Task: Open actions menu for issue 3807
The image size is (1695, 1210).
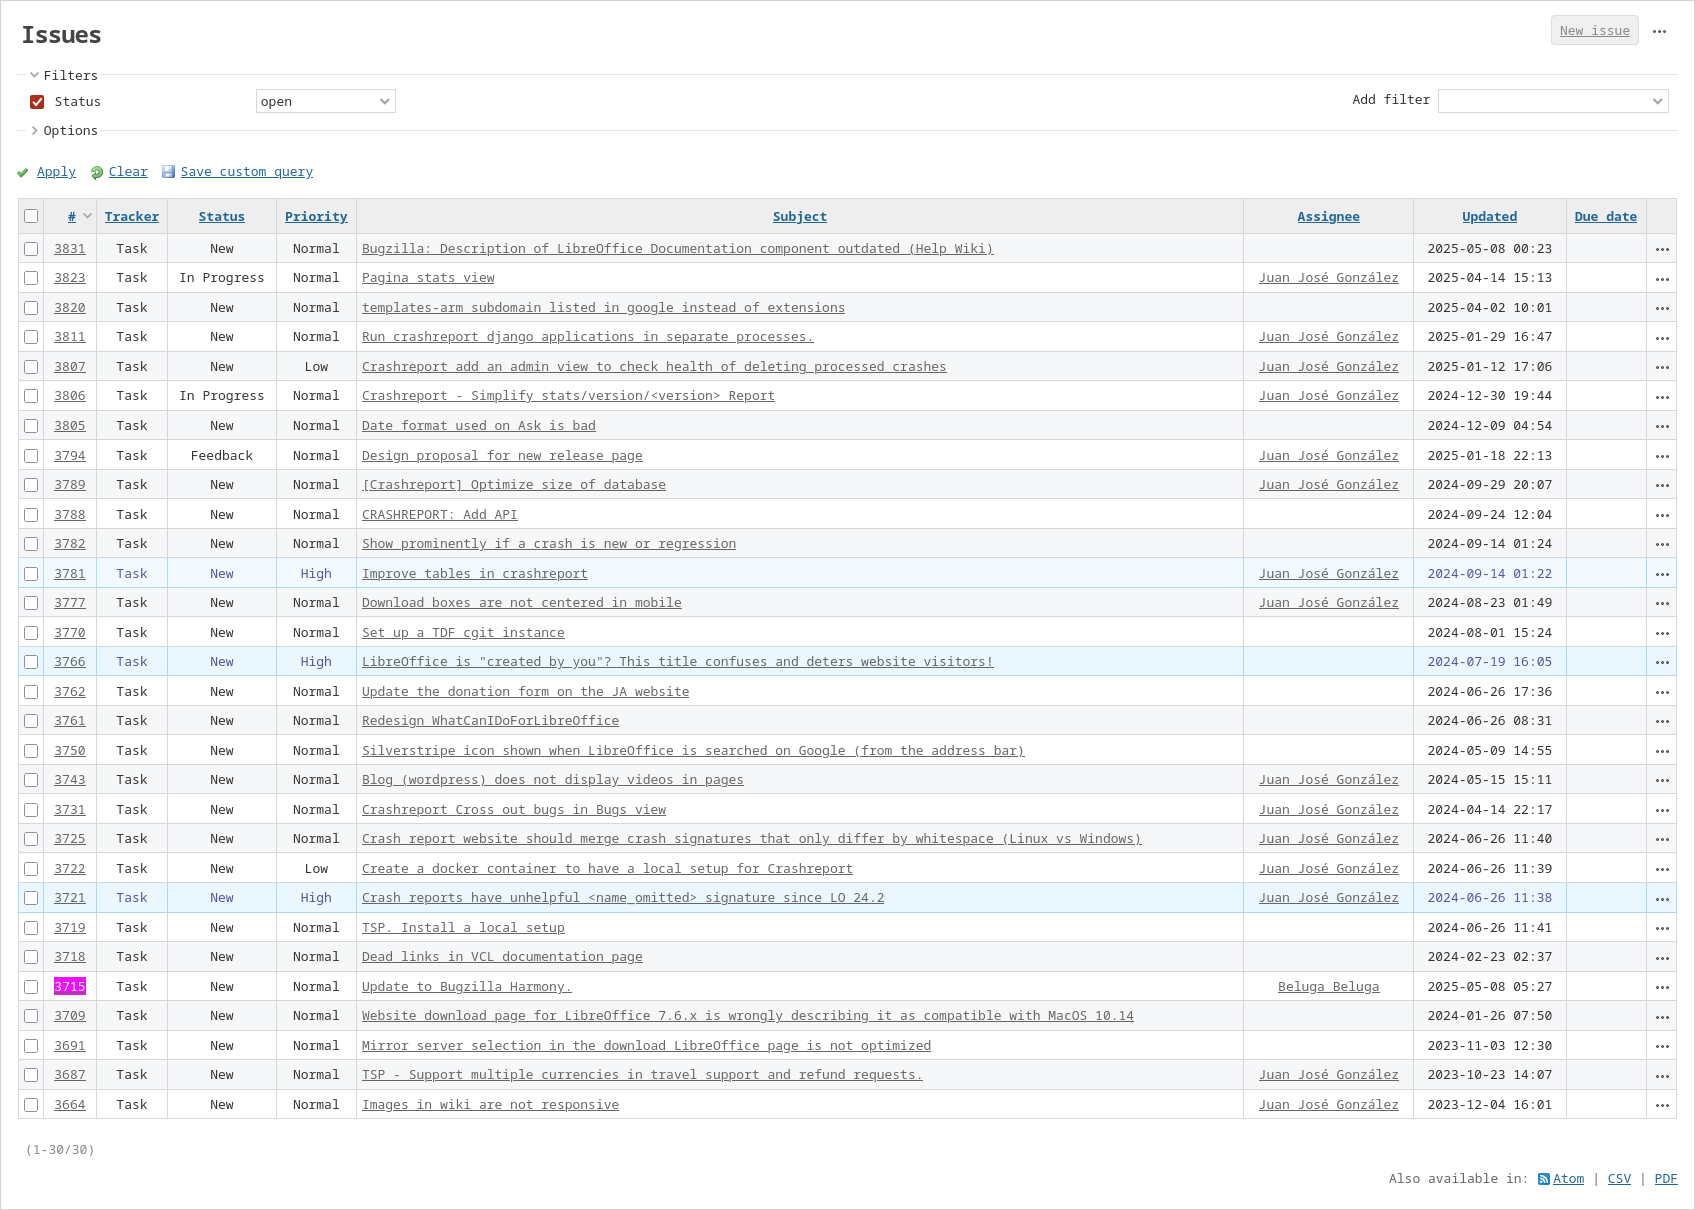Action: pos(1662,367)
